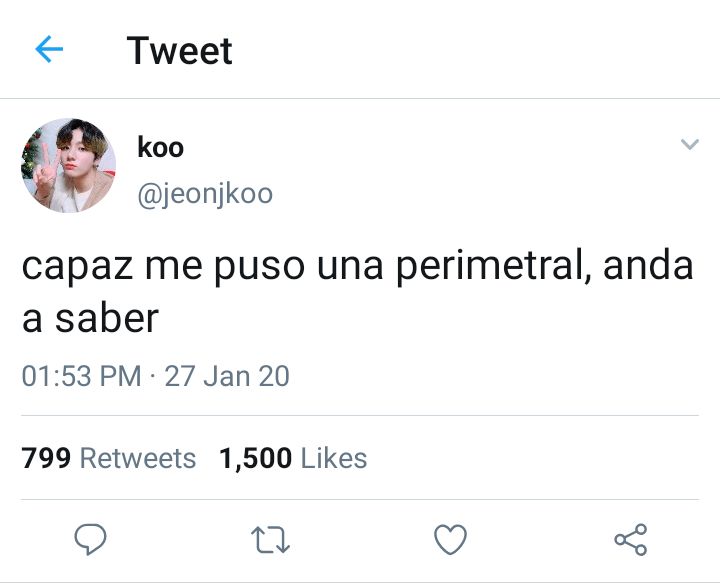View the list of 1,500 Likes
The height and width of the screenshot is (585, 720).
[x=293, y=458]
